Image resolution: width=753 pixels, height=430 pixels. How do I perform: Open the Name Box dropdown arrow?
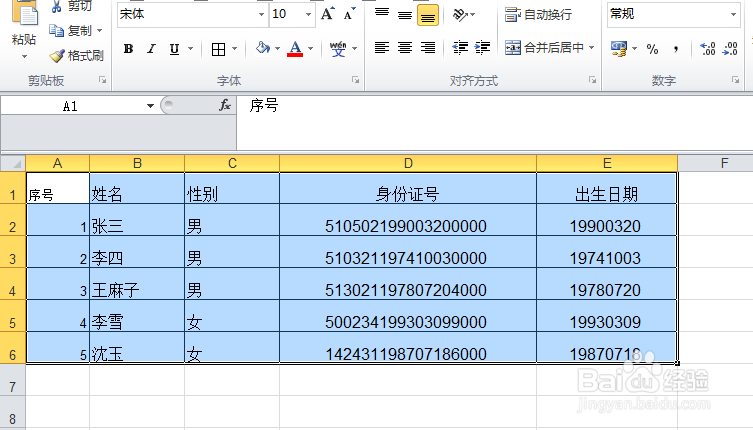[150, 106]
